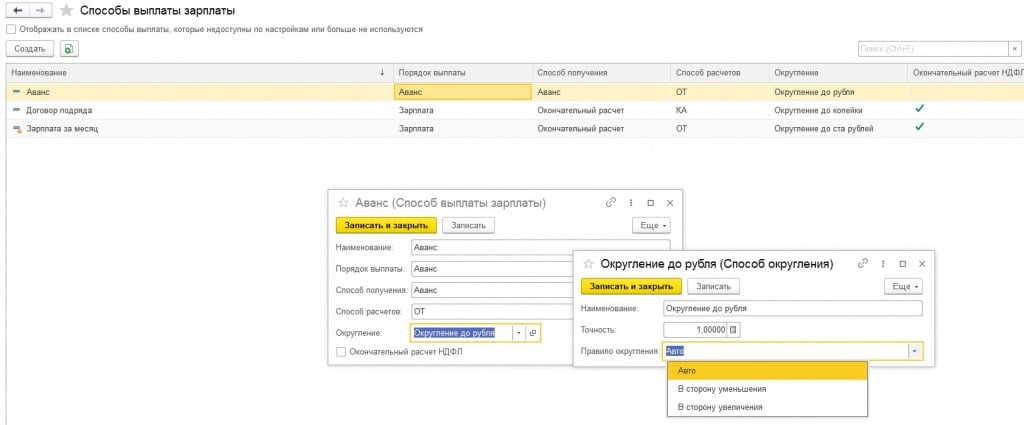The height and width of the screenshot is (425, 1024).
Task: Click the Создать button
Action: [29, 48]
